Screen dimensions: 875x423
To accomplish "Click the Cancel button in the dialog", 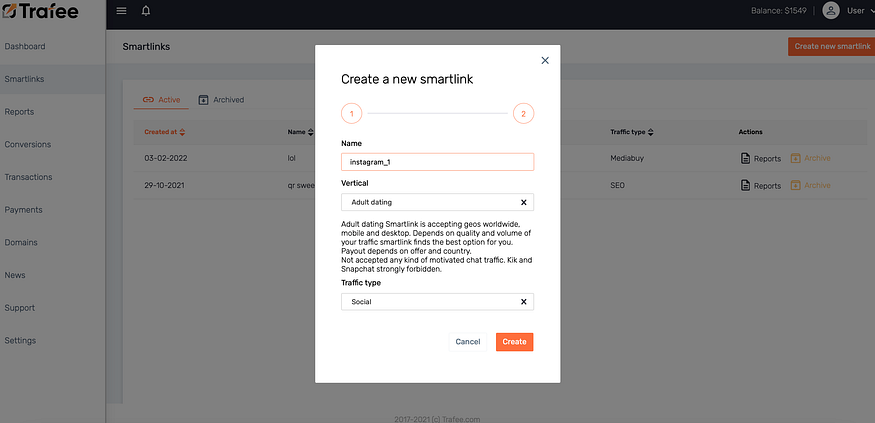I will click(468, 342).
